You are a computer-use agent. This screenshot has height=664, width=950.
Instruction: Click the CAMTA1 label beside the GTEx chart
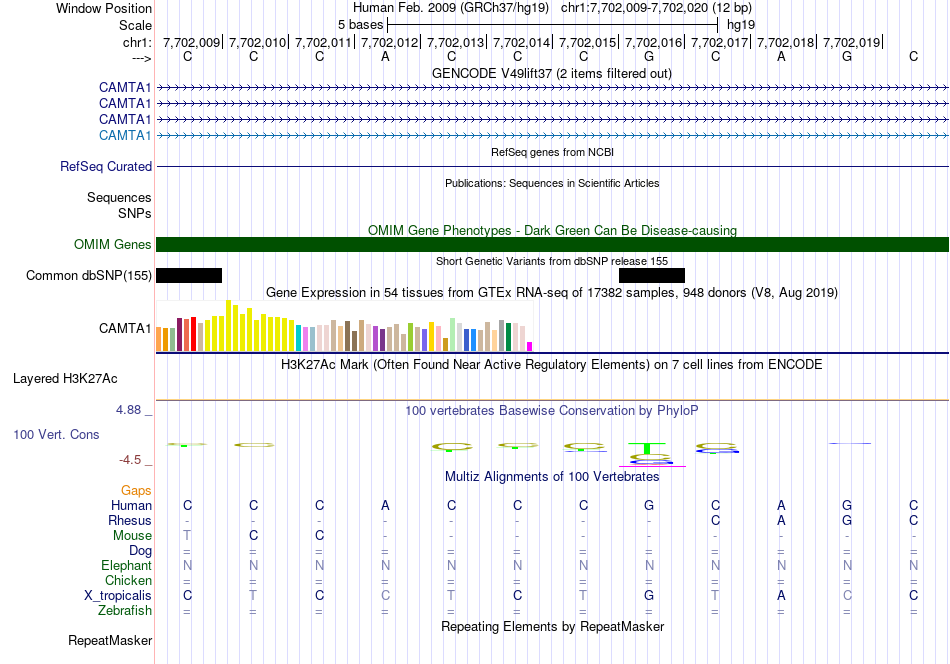[125, 328]
